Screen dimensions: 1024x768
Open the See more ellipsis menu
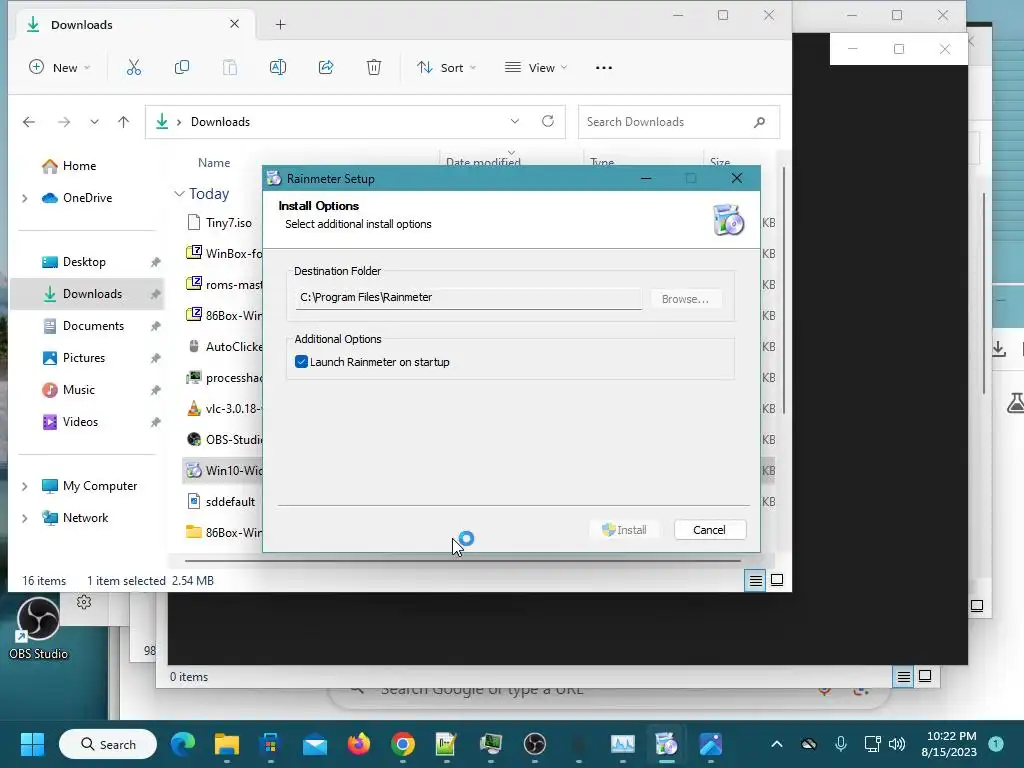click(x=604, y=67)
